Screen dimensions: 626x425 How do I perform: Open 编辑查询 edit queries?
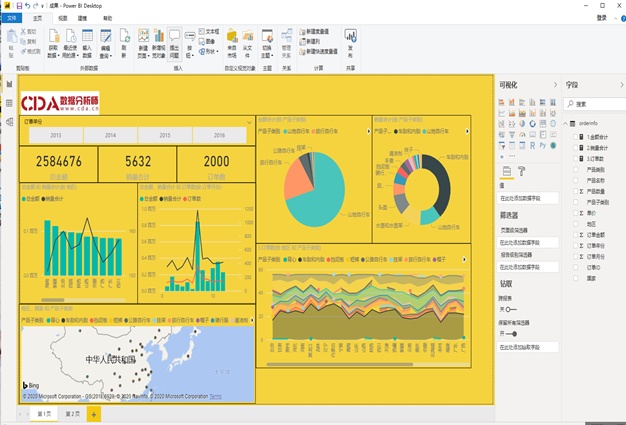[x=105, y=43]
